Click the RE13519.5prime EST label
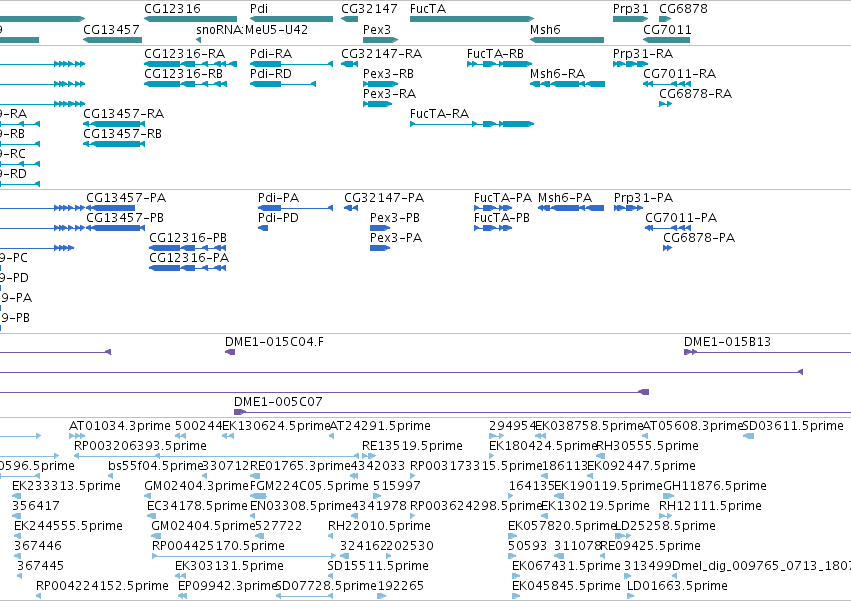The image size is (851, 601). pos(412,446)
